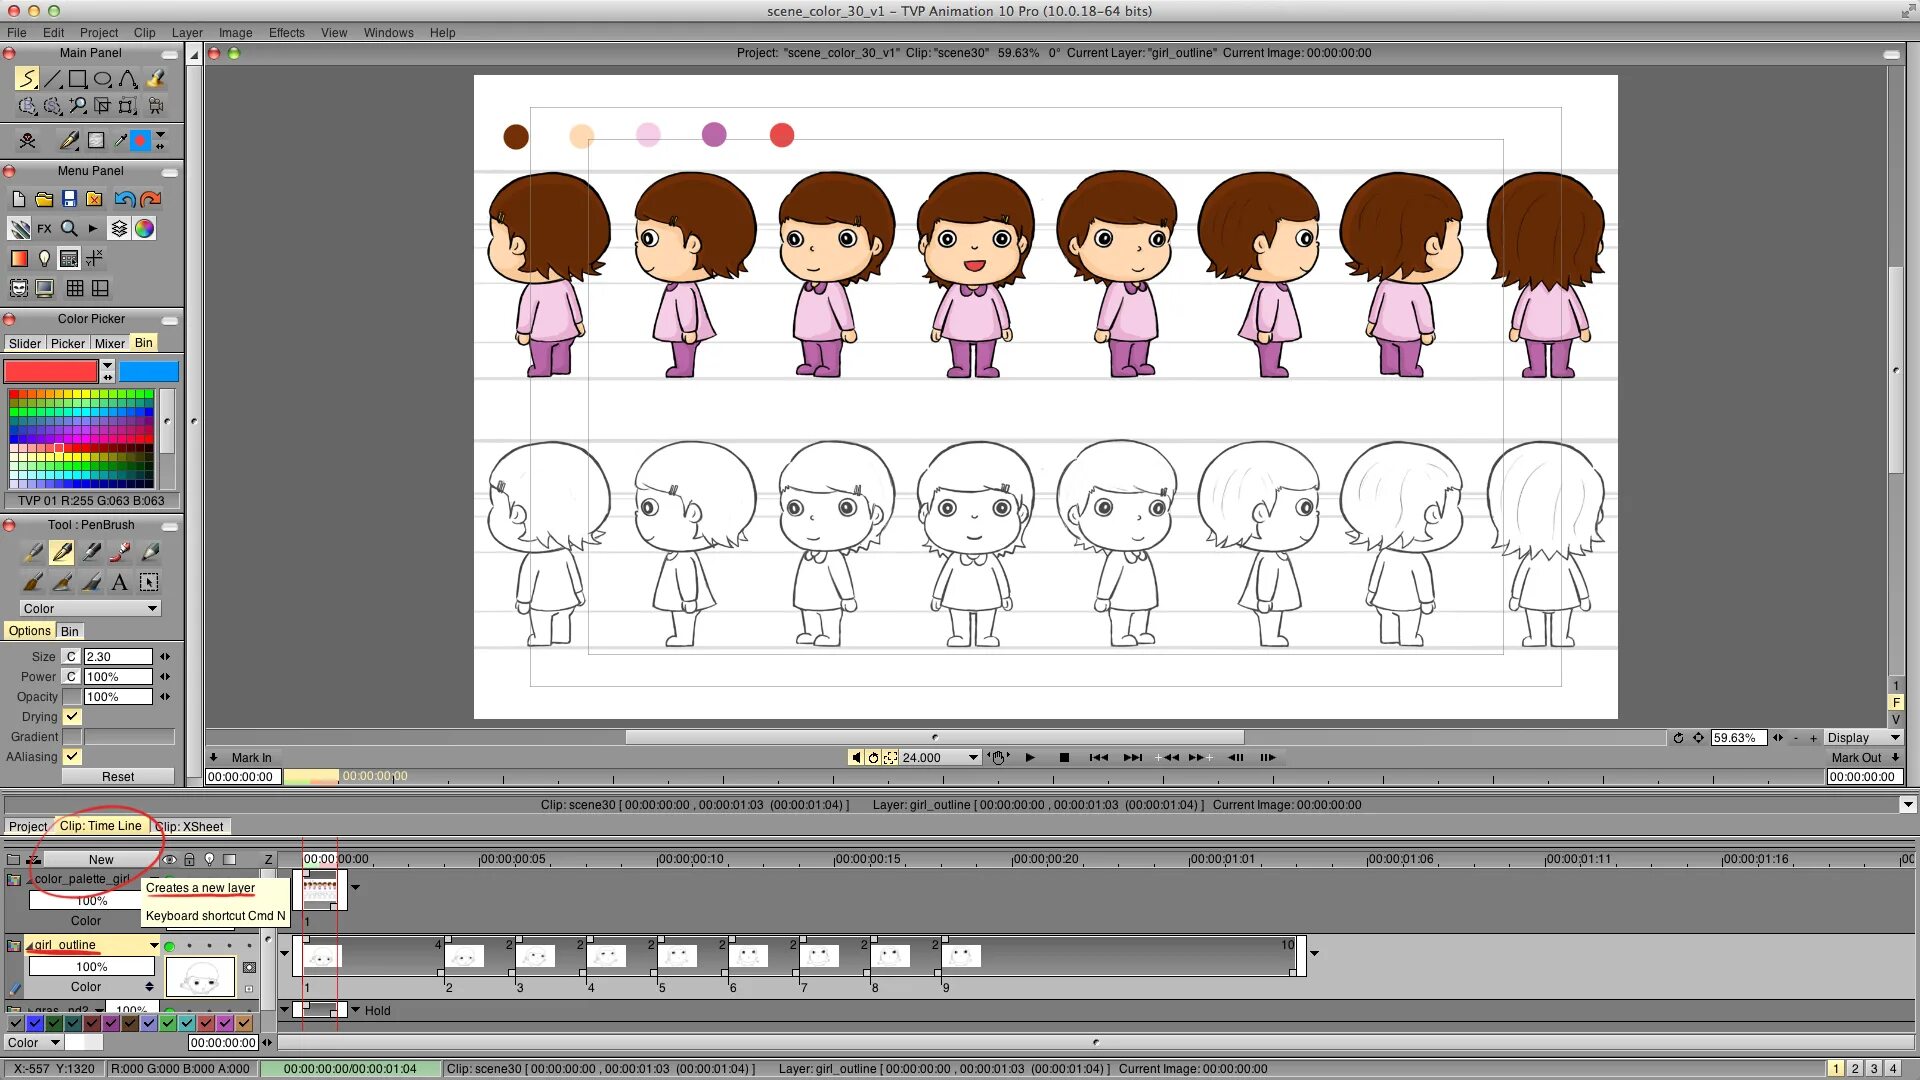Pick the eyedropper color tool
This screenshot has width=1920, height=1080.
[120, 141]
